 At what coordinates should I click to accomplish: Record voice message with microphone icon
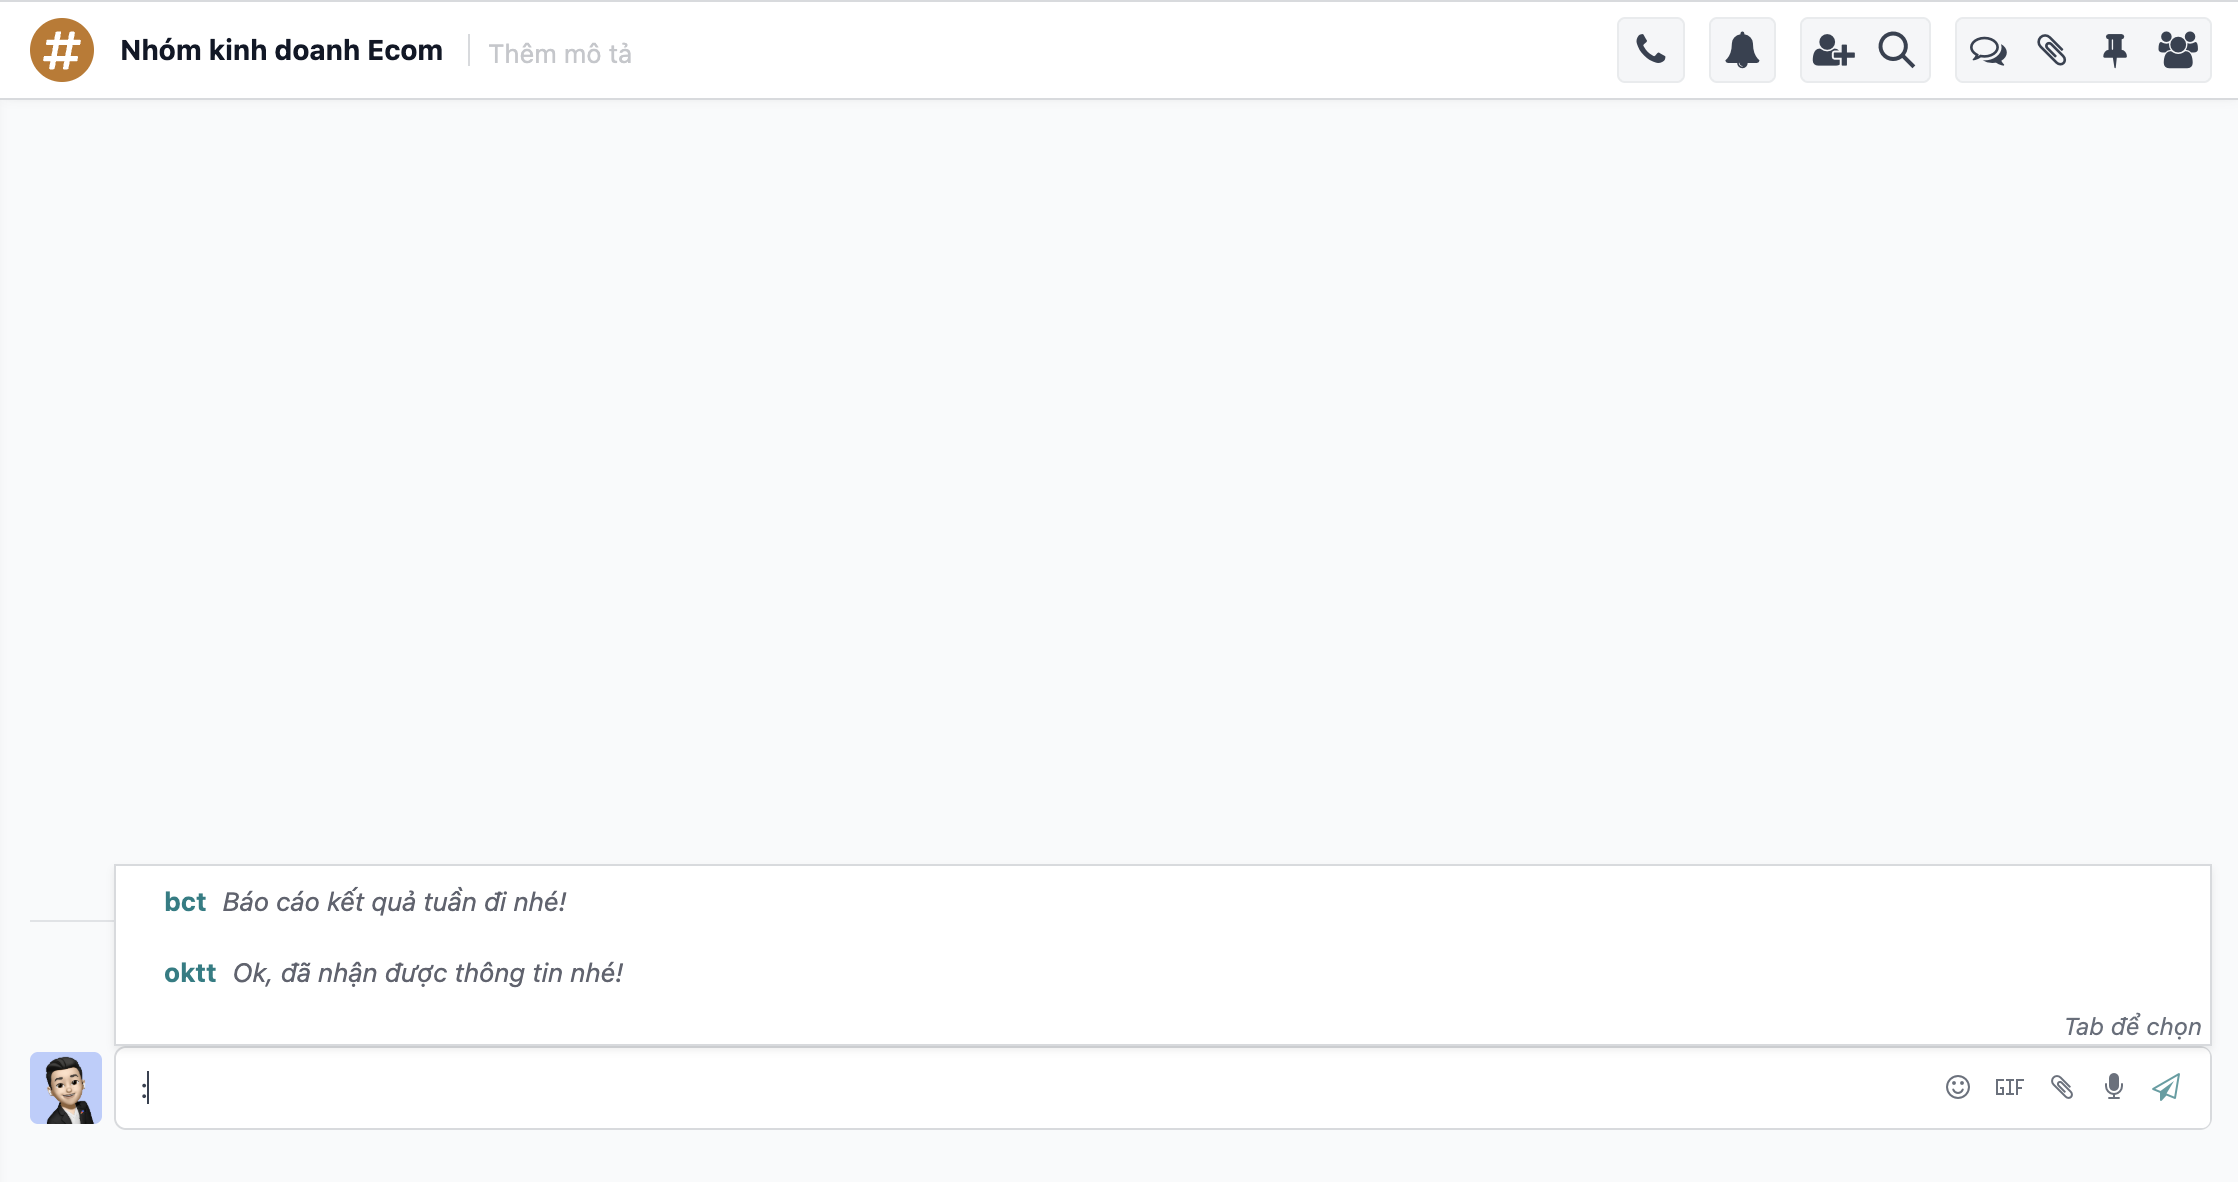[2114, 1087]
